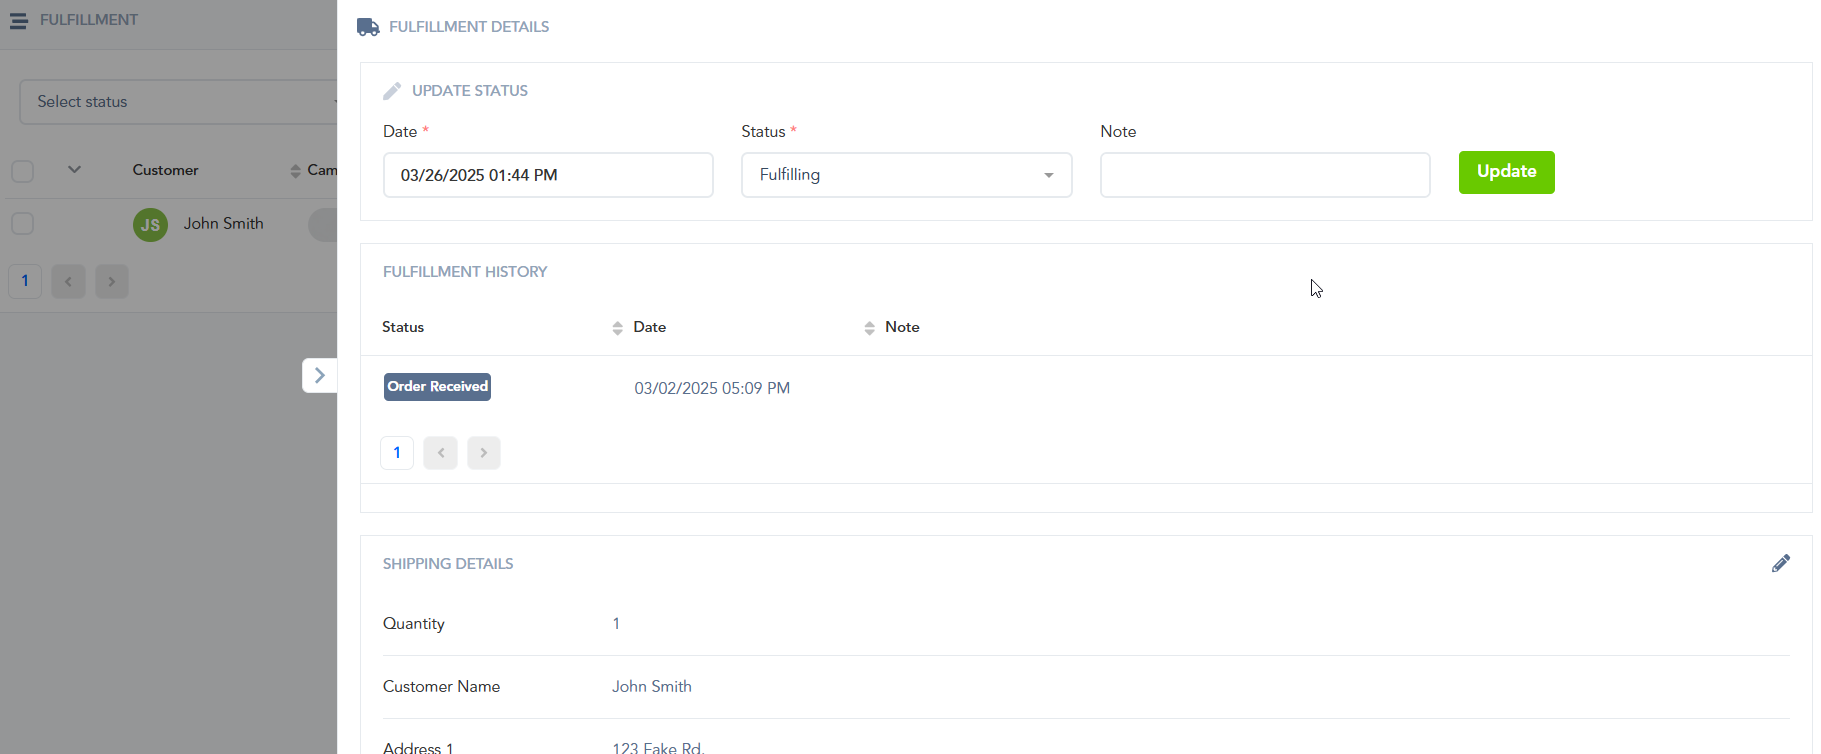1821x754 pixels.
Task: Click the Date input field
Action: tap(547, 175)
